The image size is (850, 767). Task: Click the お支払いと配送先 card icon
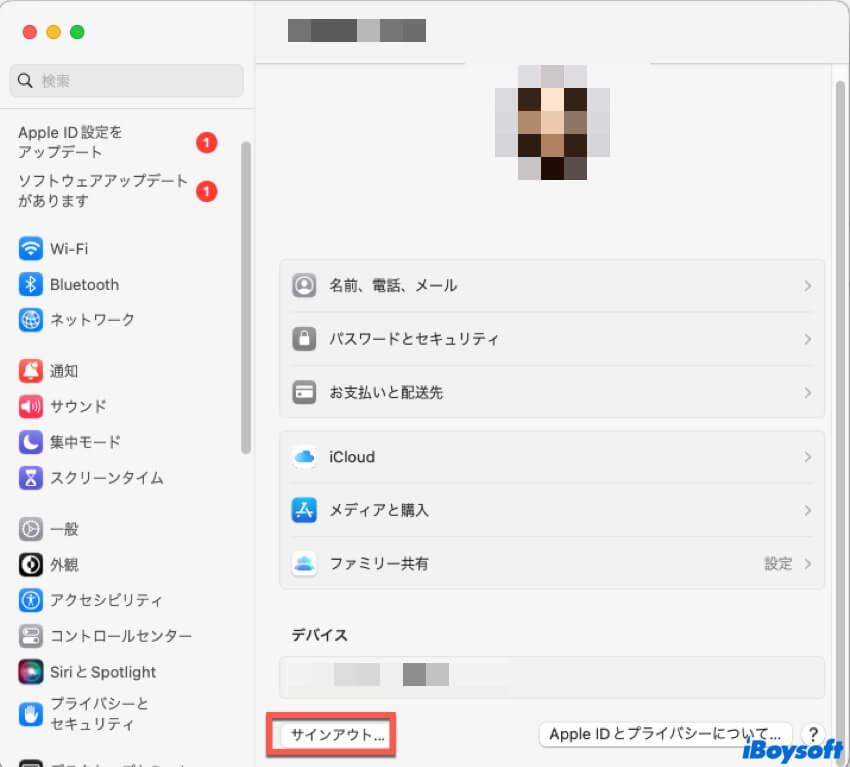(x=304, y=392)
